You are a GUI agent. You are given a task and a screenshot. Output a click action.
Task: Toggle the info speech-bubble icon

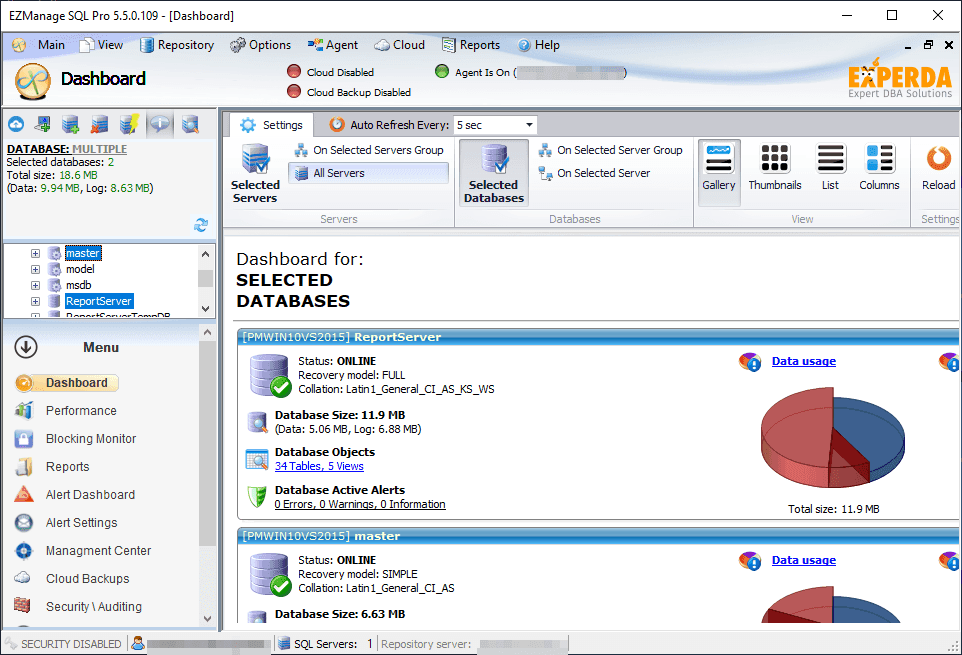point(160,124)
